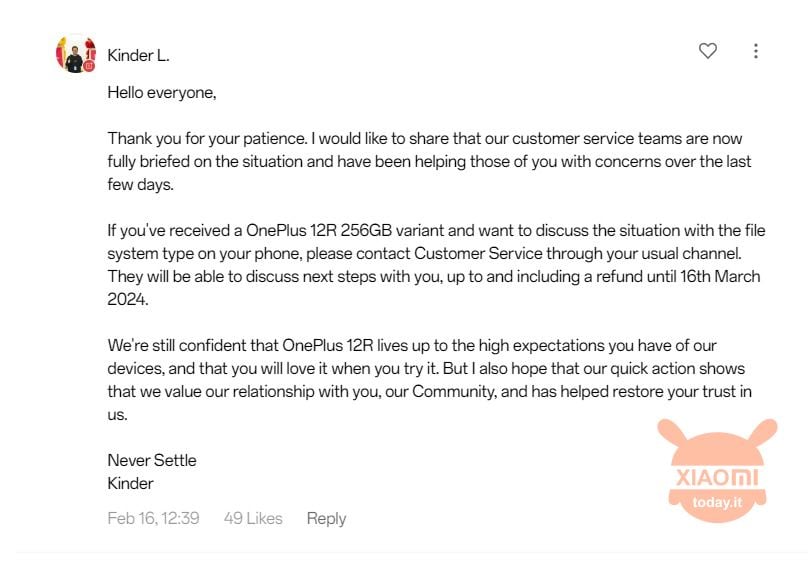View the 49 Likes count
The height and width of the screenshot is (562, 808).
pos(253,518)
